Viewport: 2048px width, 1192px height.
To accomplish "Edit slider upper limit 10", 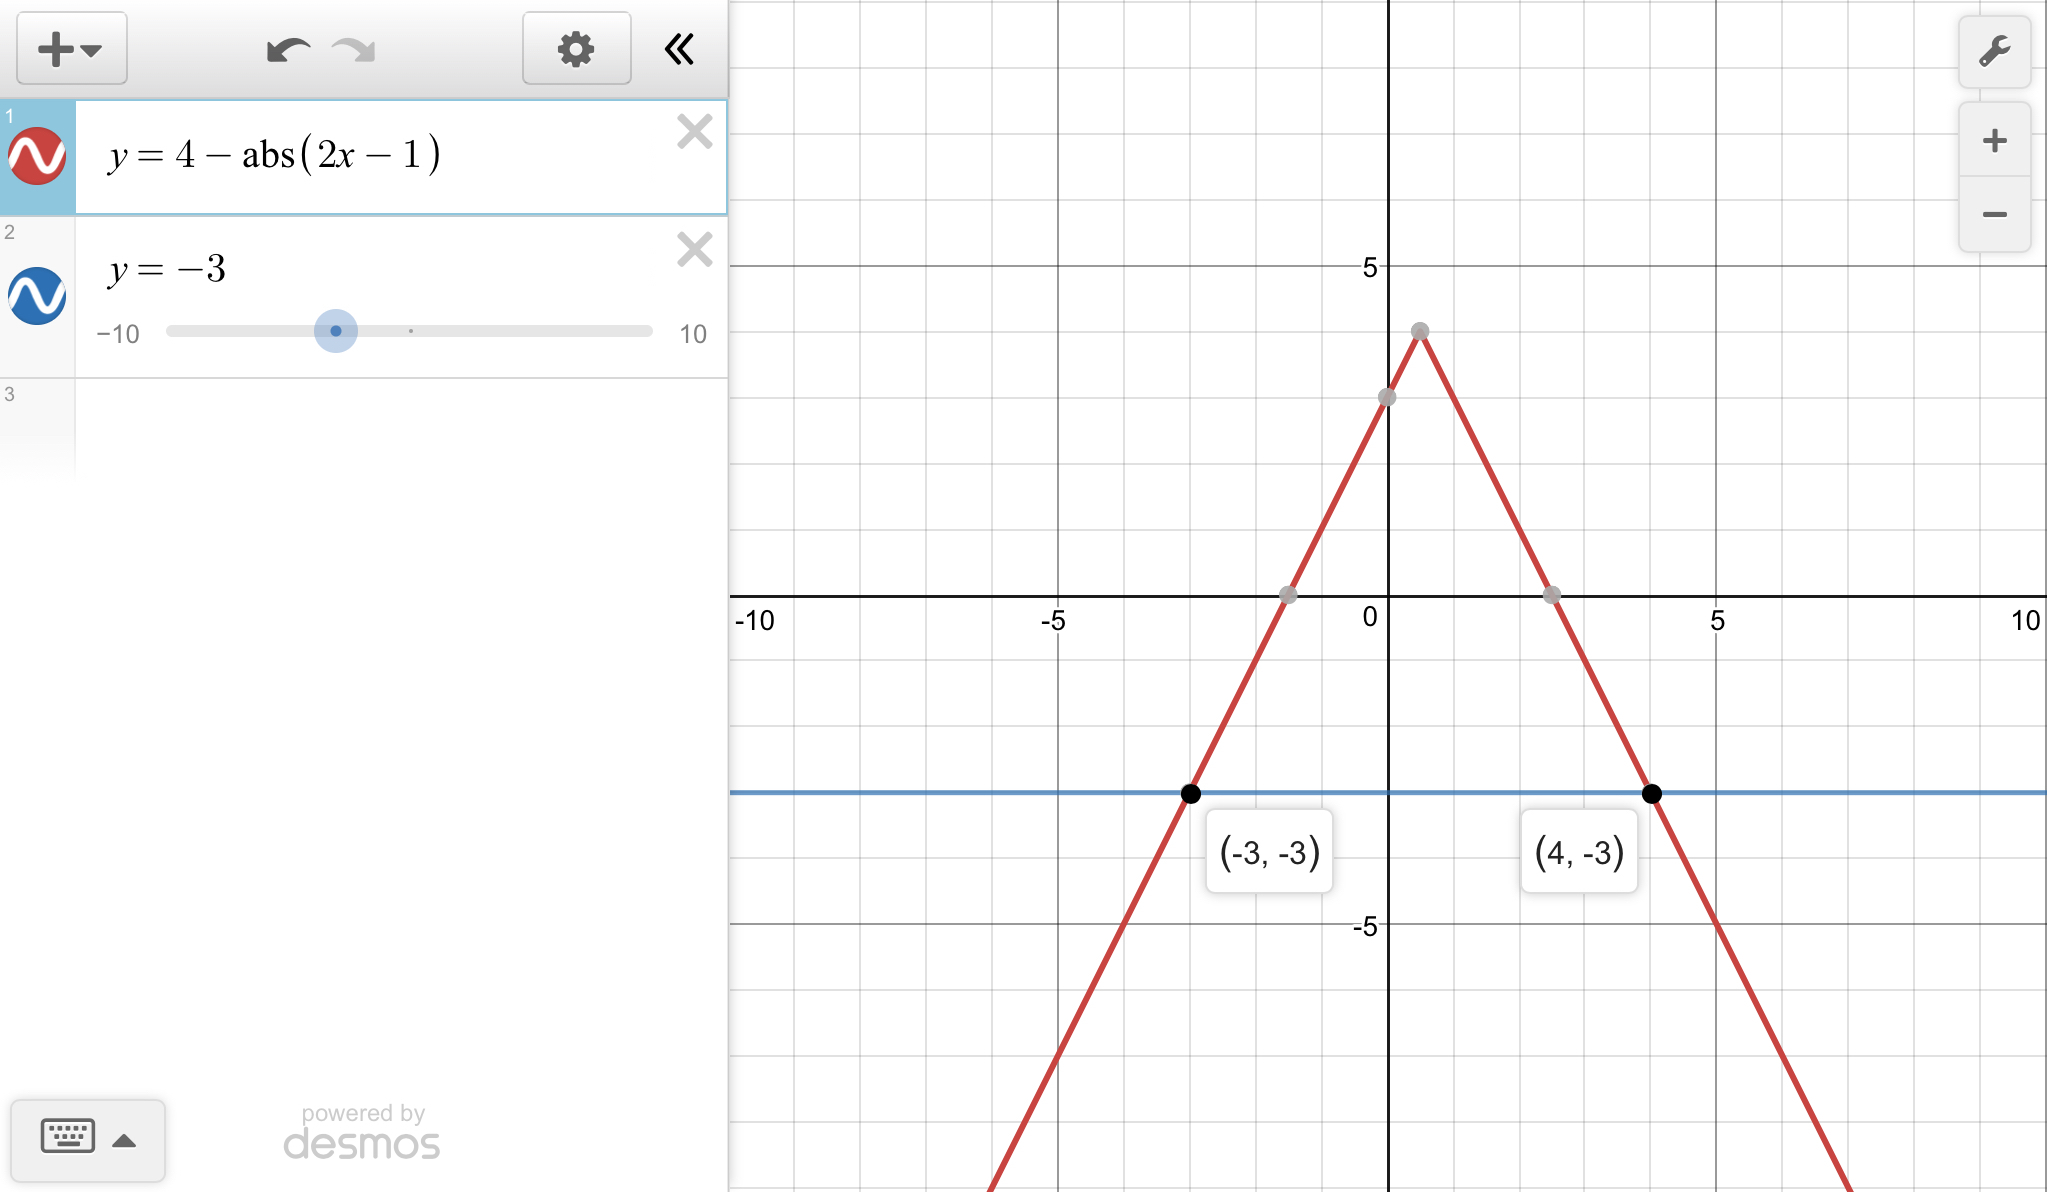I will point(692,334).
